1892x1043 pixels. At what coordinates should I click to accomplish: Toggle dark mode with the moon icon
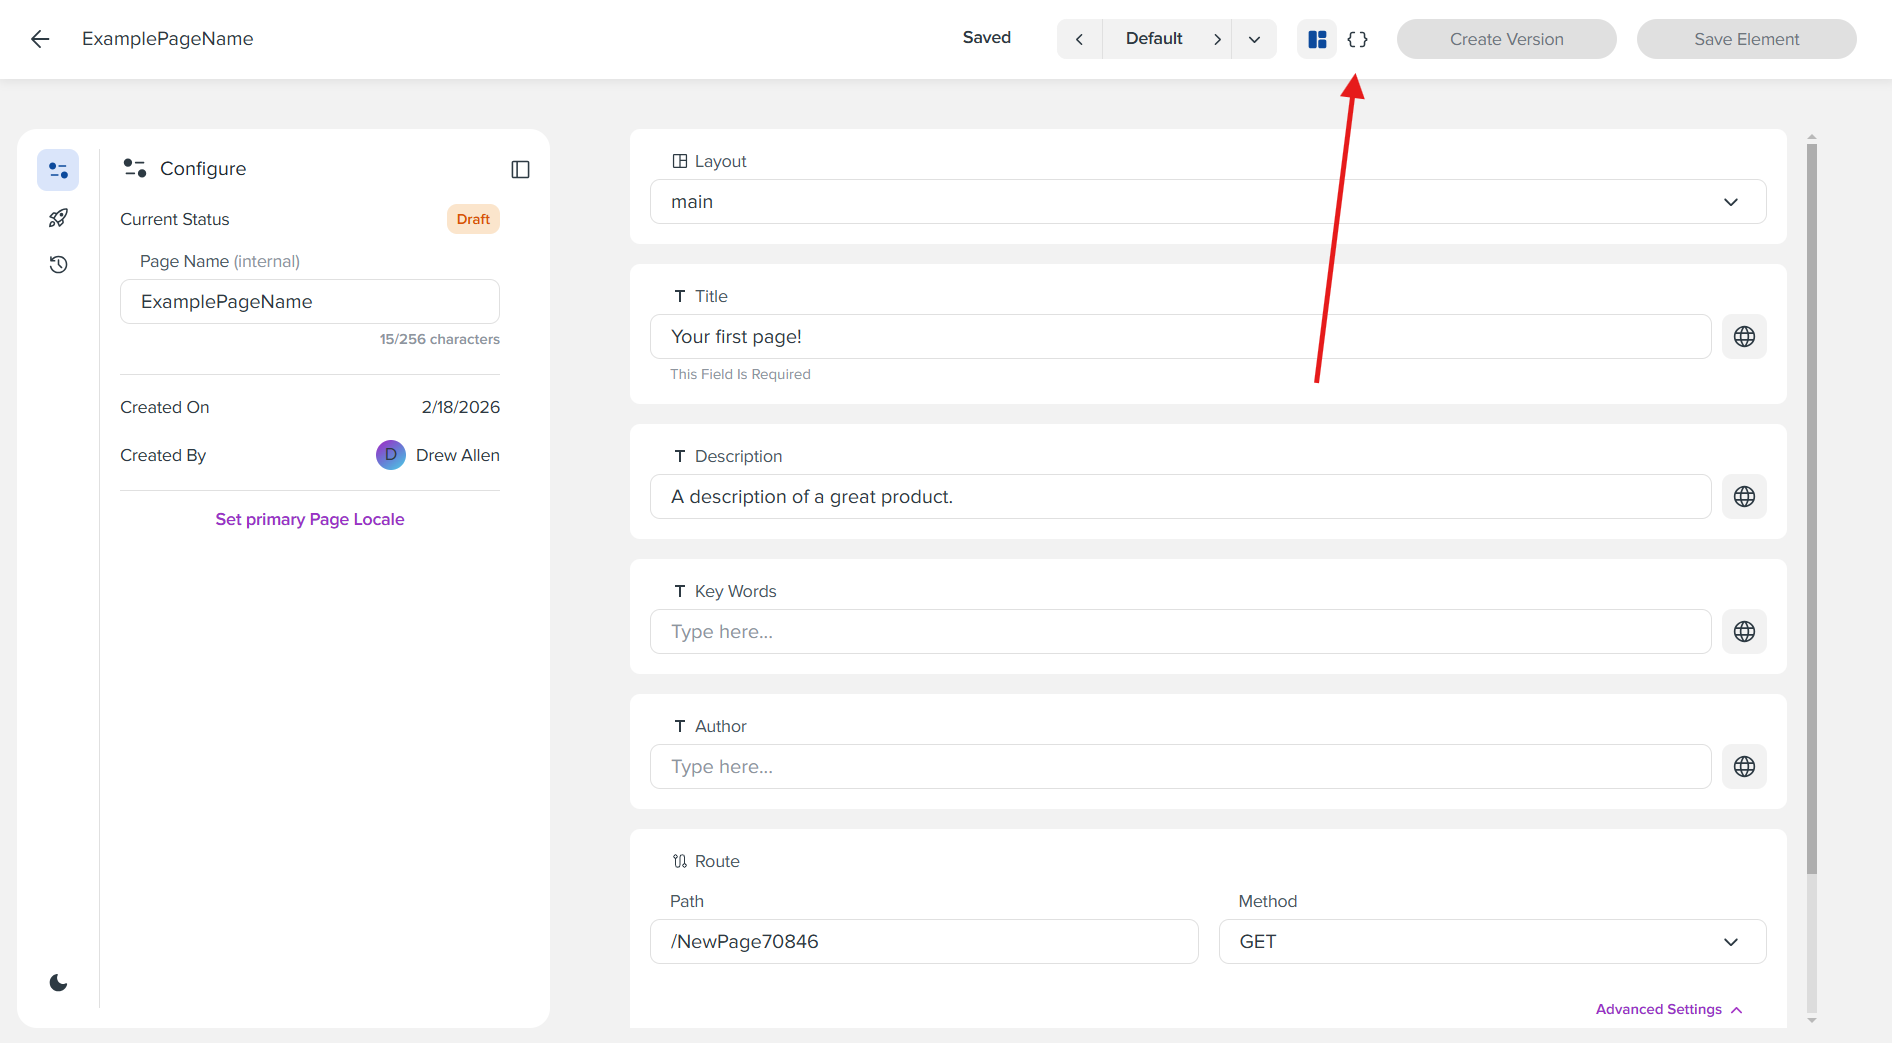pyautogui.click(x=57, y=982)
